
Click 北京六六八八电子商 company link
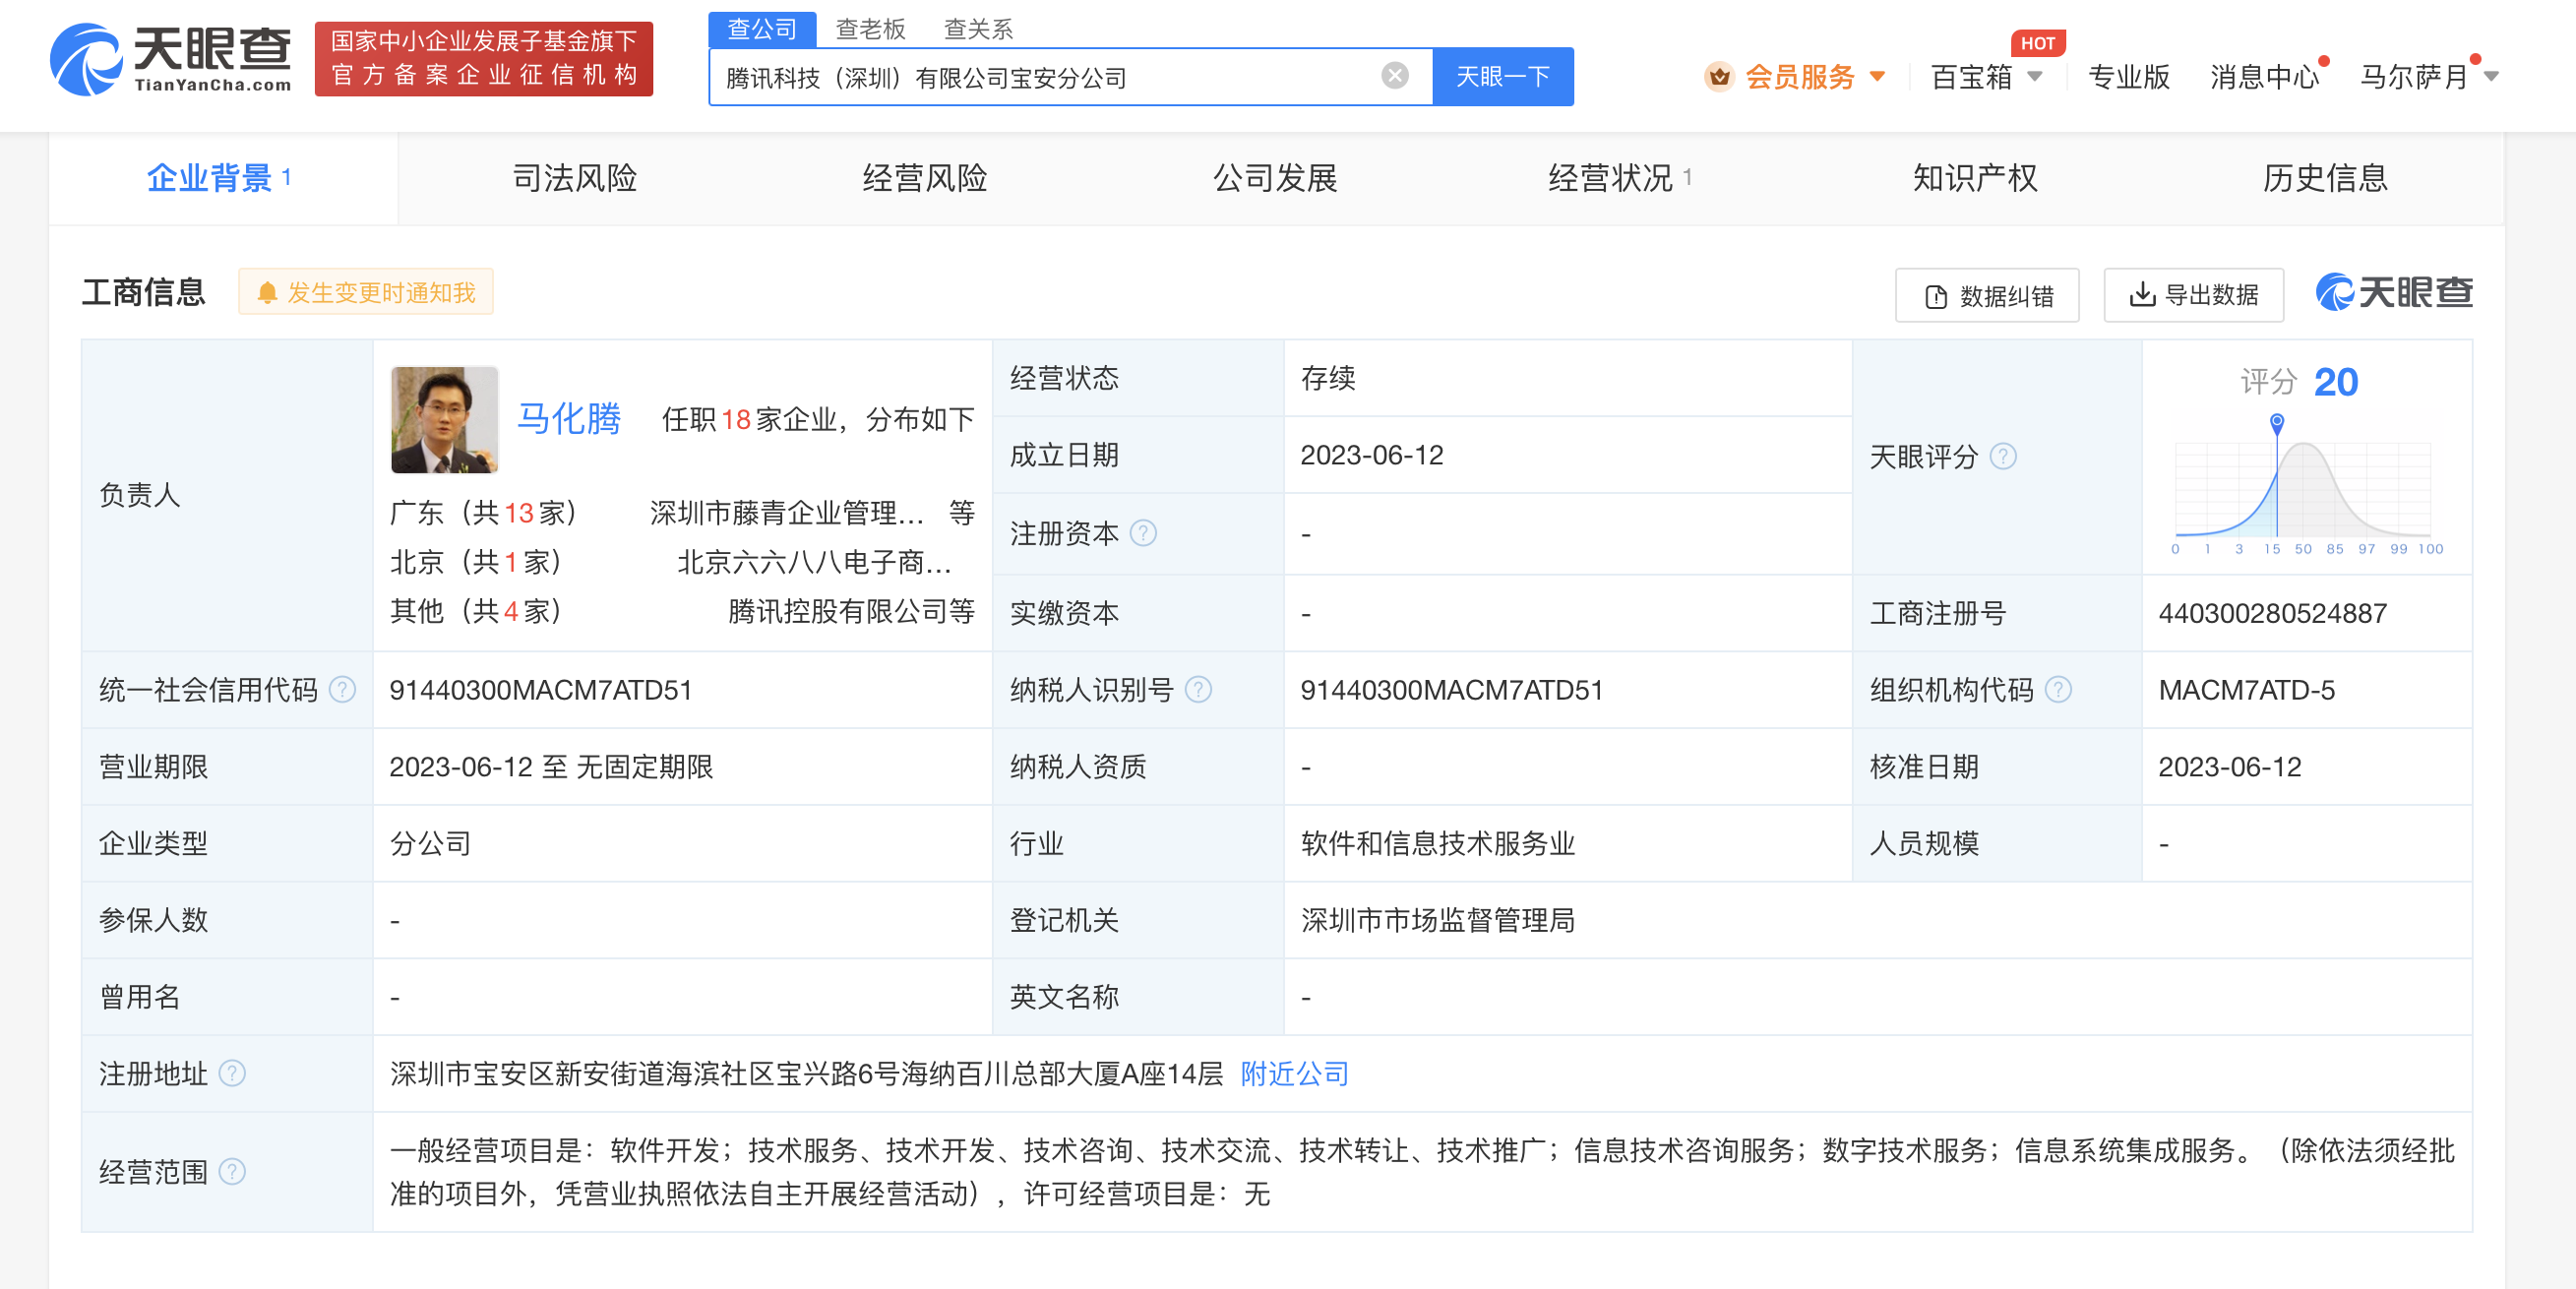point(814,562)
